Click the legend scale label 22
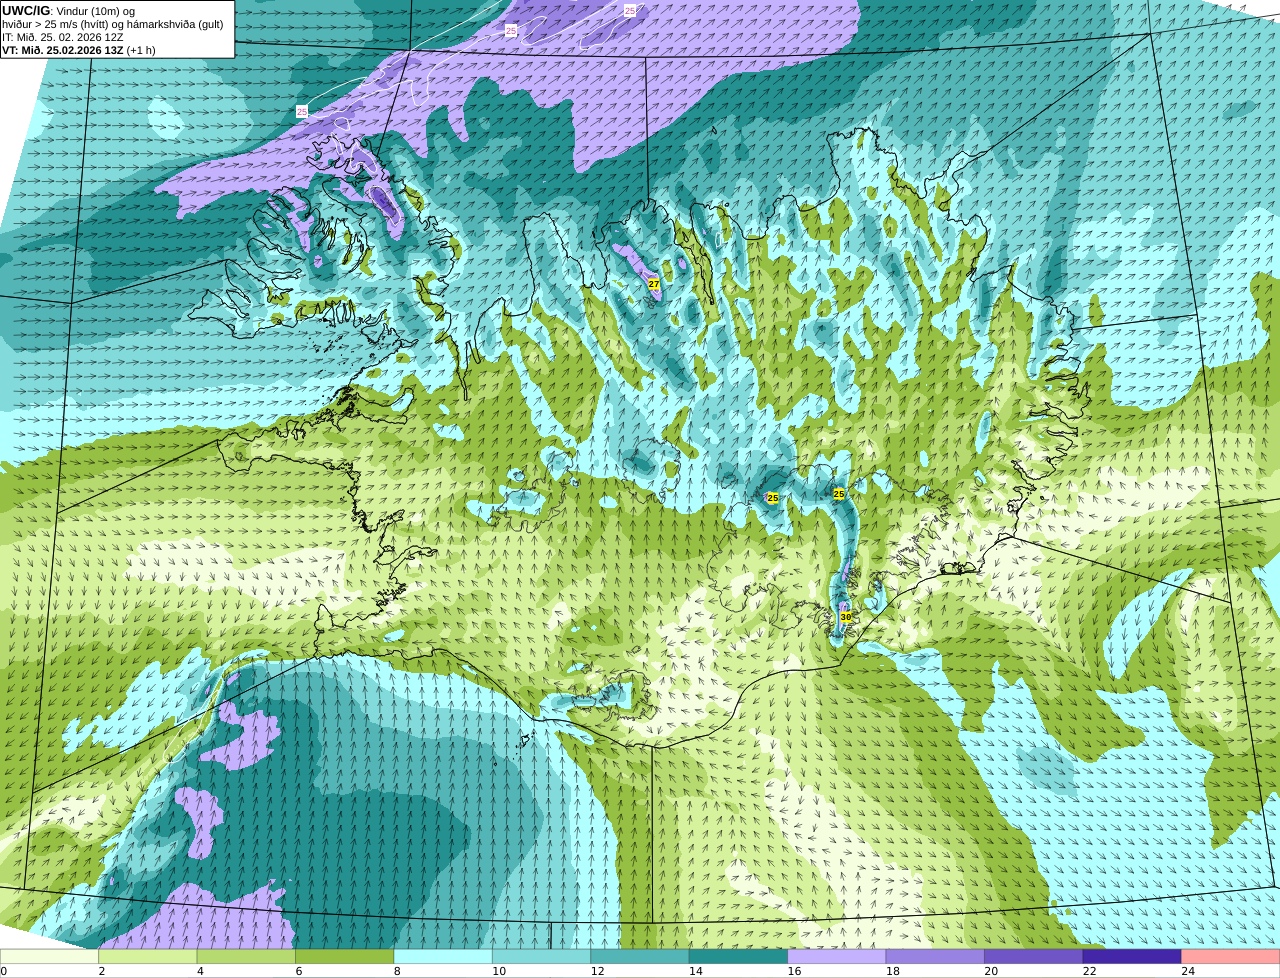 pos(1090,971)
